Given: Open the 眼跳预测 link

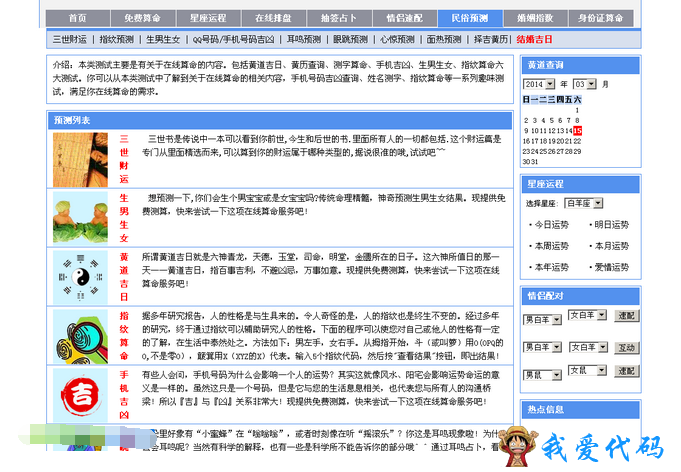Looking at the screenshot, I should 350,40.
